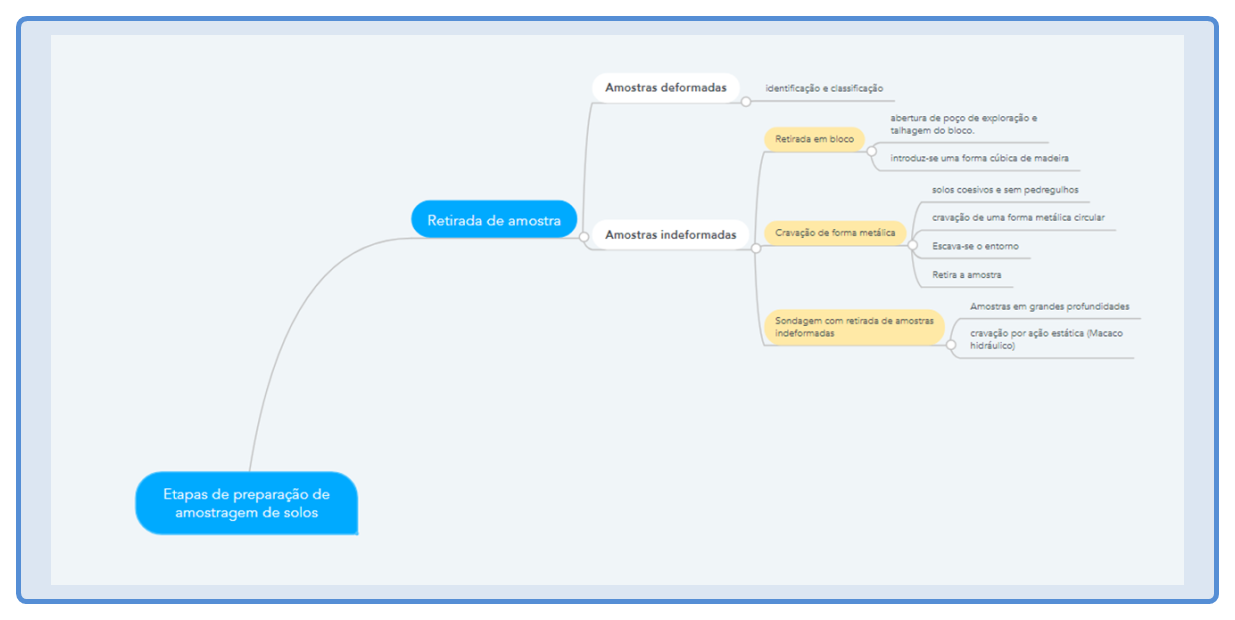The width and height of the screenshot is (1235, 620).
Task: Select Amostras em grandes profundidades leaf
Action: click(x=1050, y=306)
